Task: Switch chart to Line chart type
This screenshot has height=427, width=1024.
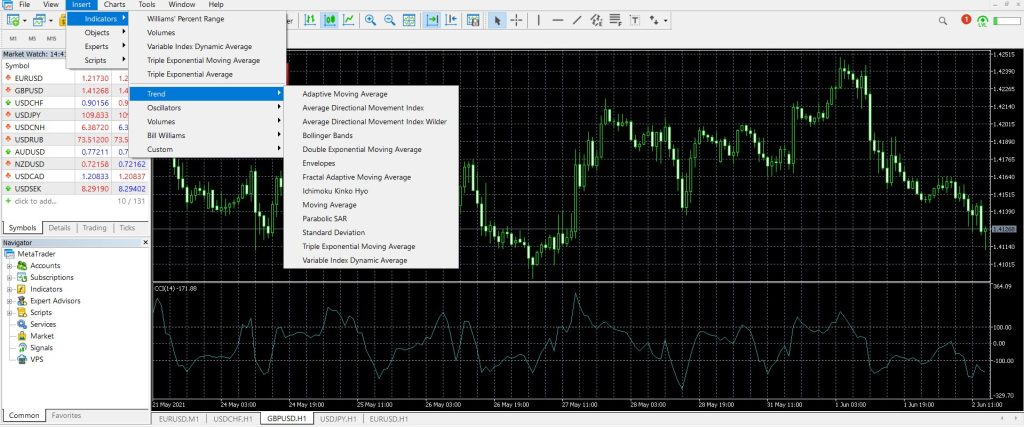Action: pyautogui.click(x=347, y=20)
